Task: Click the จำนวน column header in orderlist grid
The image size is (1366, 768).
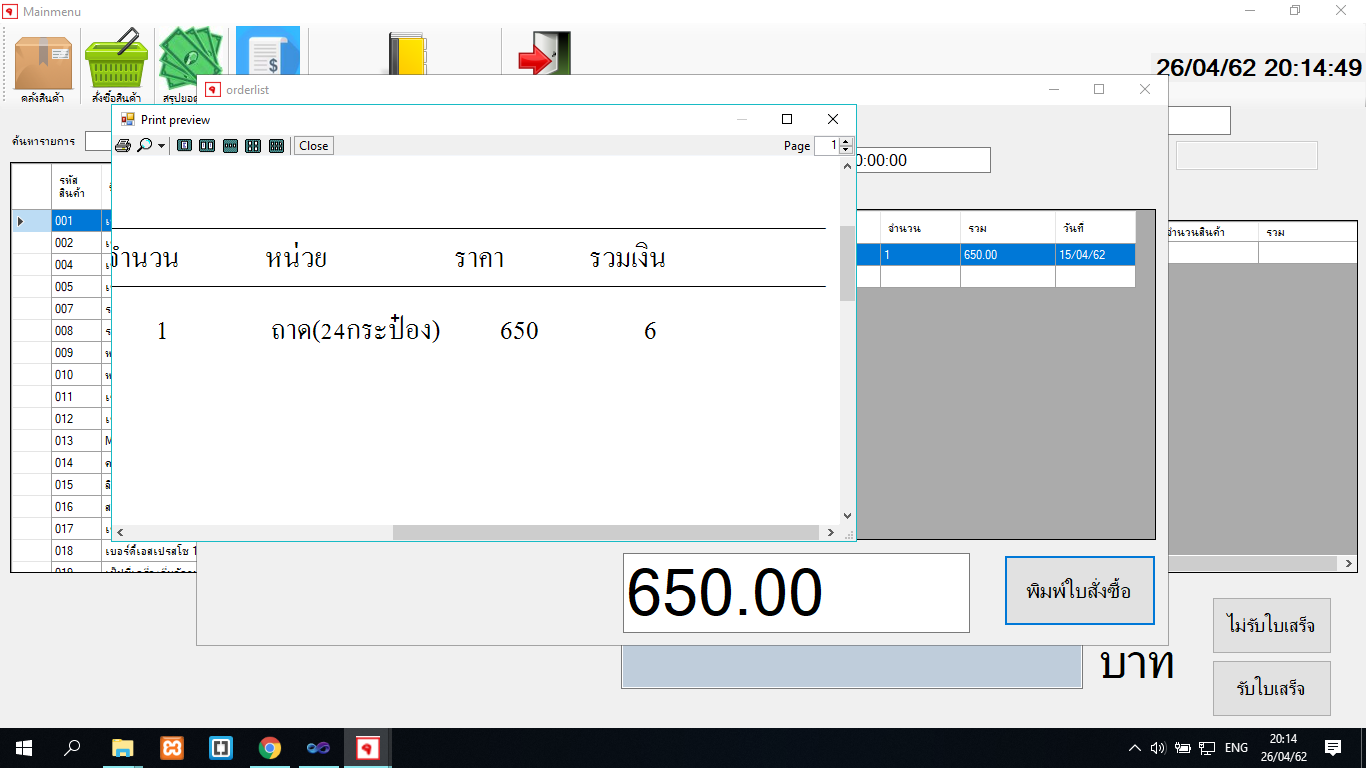Action: [920, 228]
